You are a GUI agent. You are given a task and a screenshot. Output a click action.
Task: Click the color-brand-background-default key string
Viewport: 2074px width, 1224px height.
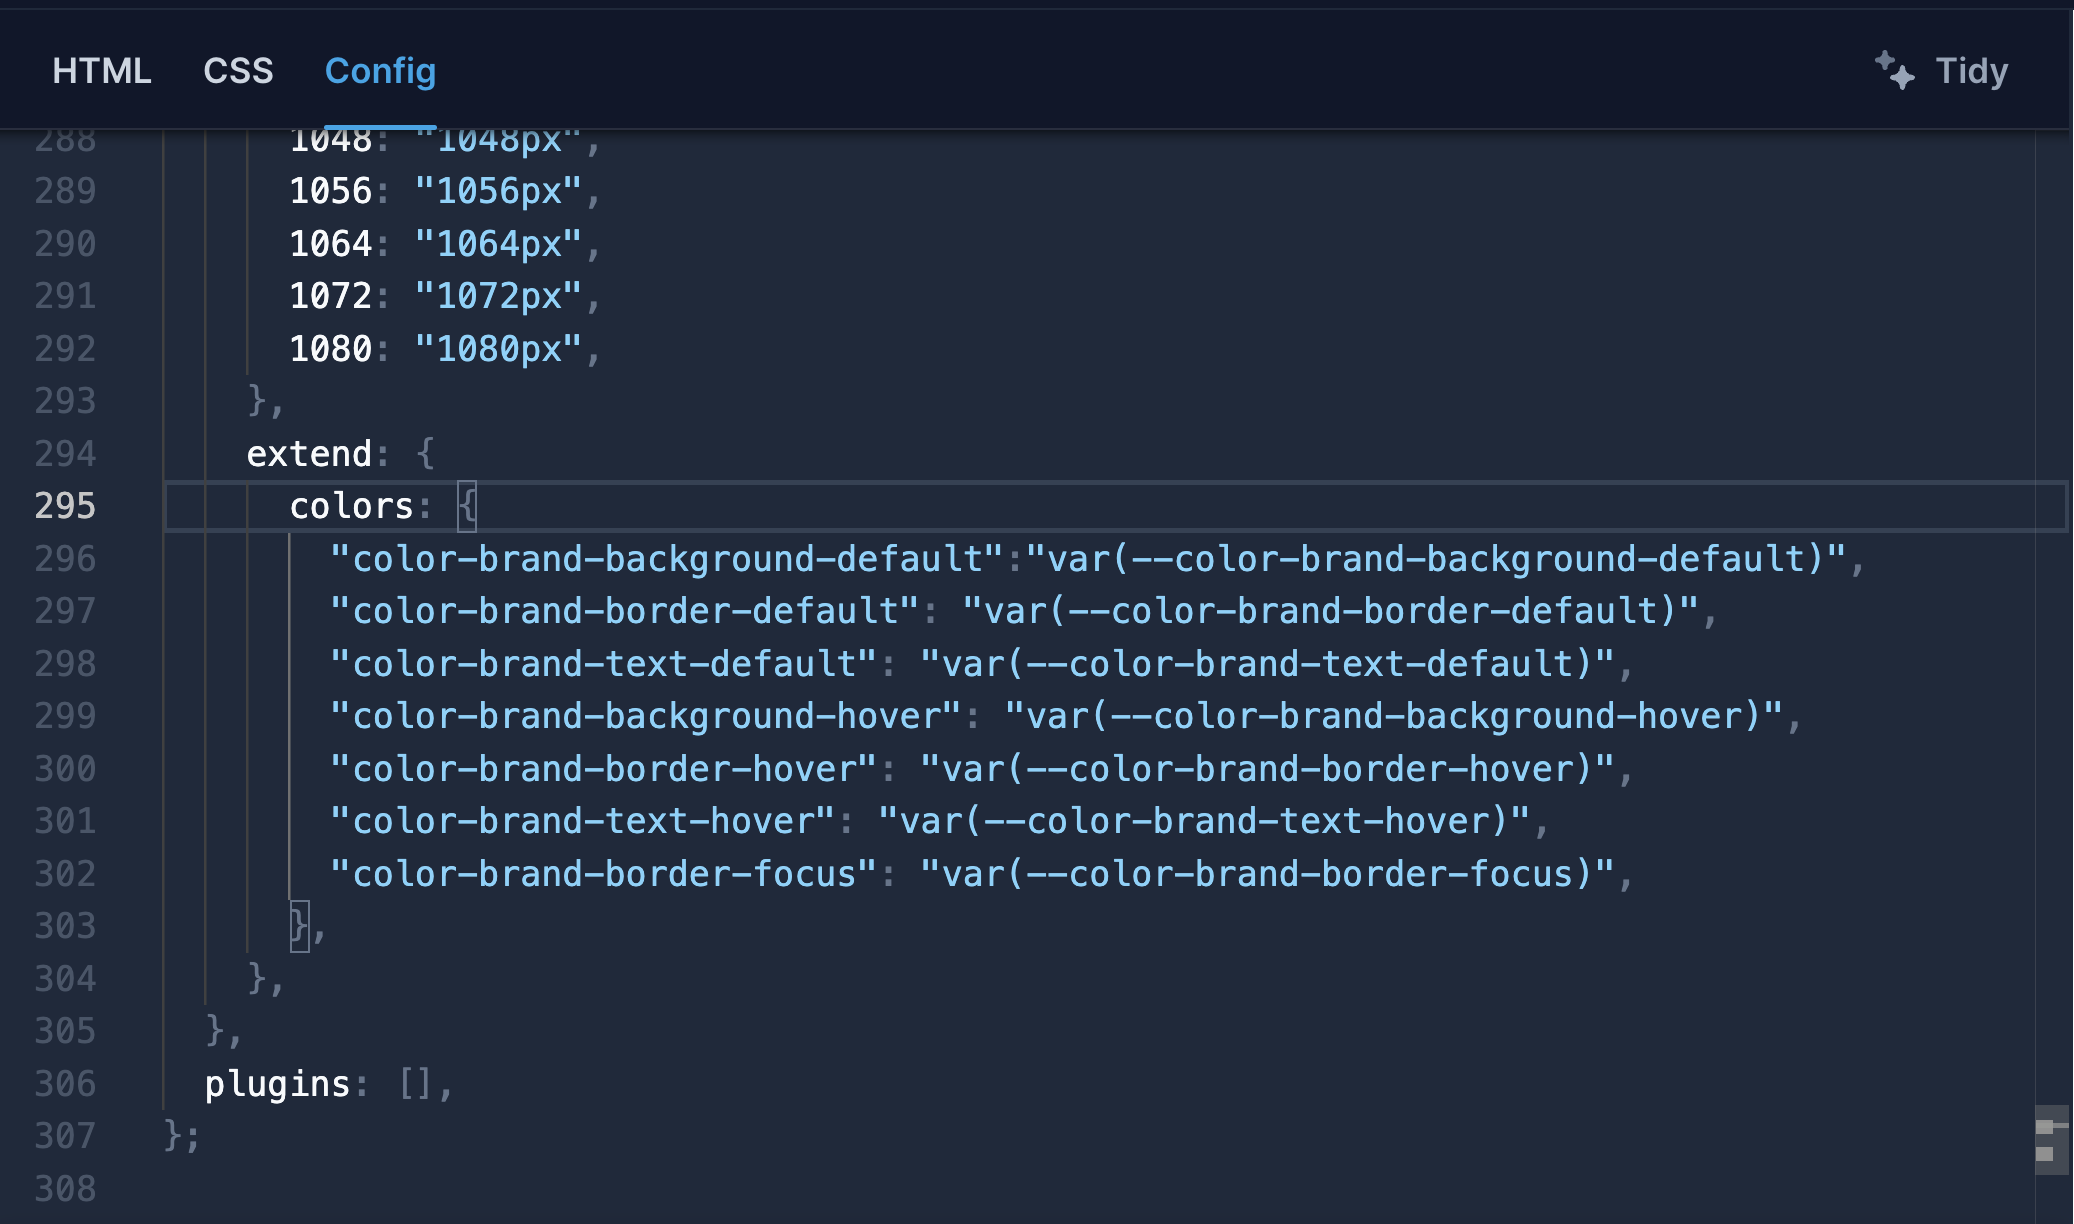(x=666, y=559)
